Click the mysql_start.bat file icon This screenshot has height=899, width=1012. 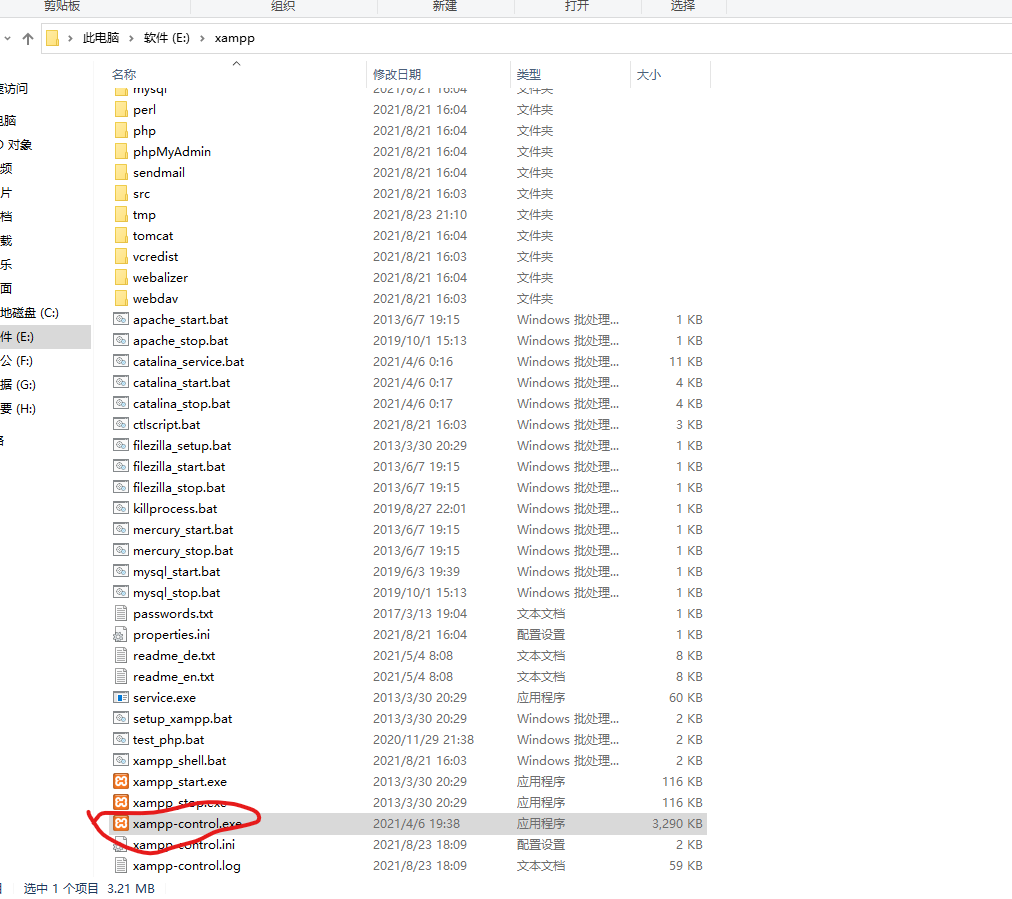pyautogui.click(x=121, y=572)
